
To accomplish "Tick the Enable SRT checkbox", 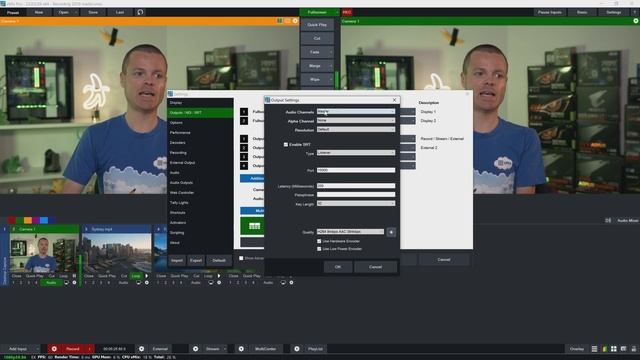I will click(x=286, y=144).
